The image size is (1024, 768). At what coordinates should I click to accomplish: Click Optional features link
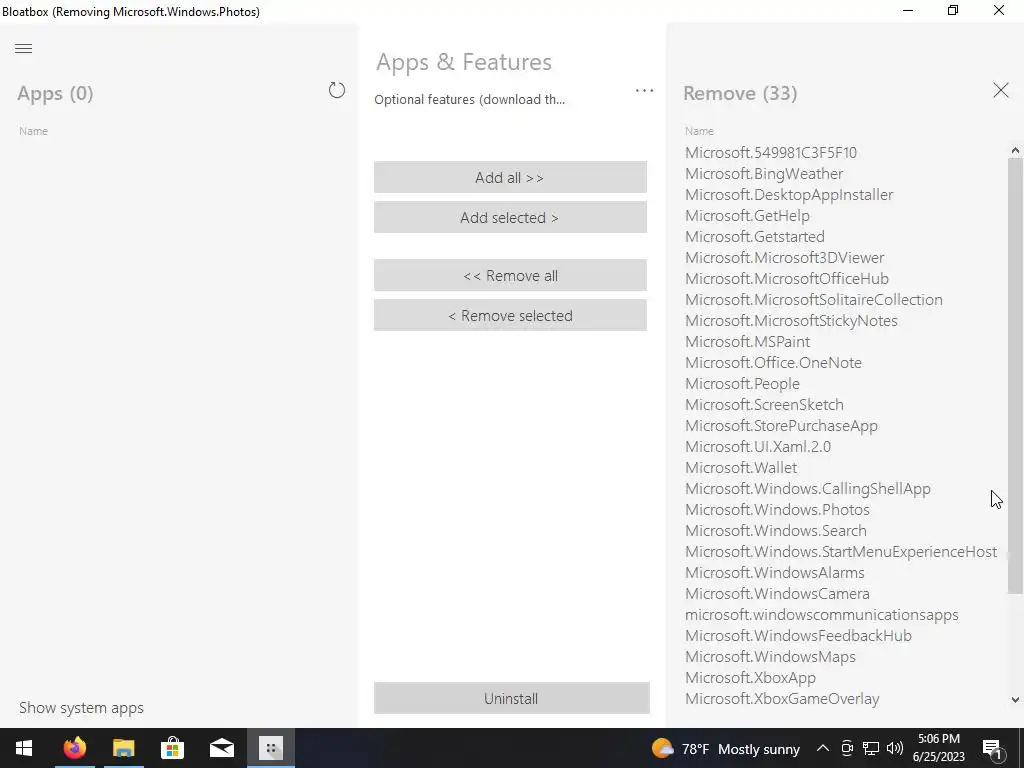[470, 99]
